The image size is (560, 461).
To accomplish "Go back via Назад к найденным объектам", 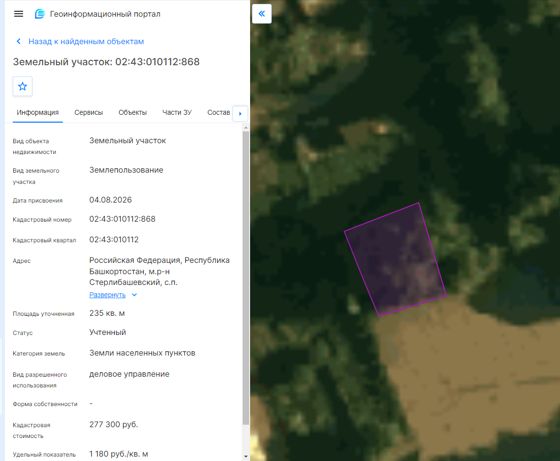I will tap(86, 41).
